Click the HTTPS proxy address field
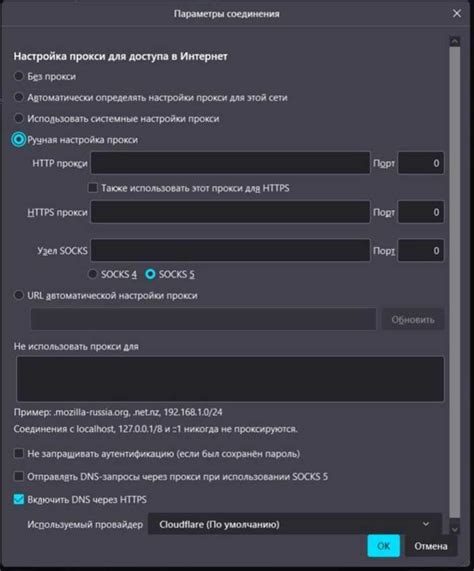 coord(230,212)
